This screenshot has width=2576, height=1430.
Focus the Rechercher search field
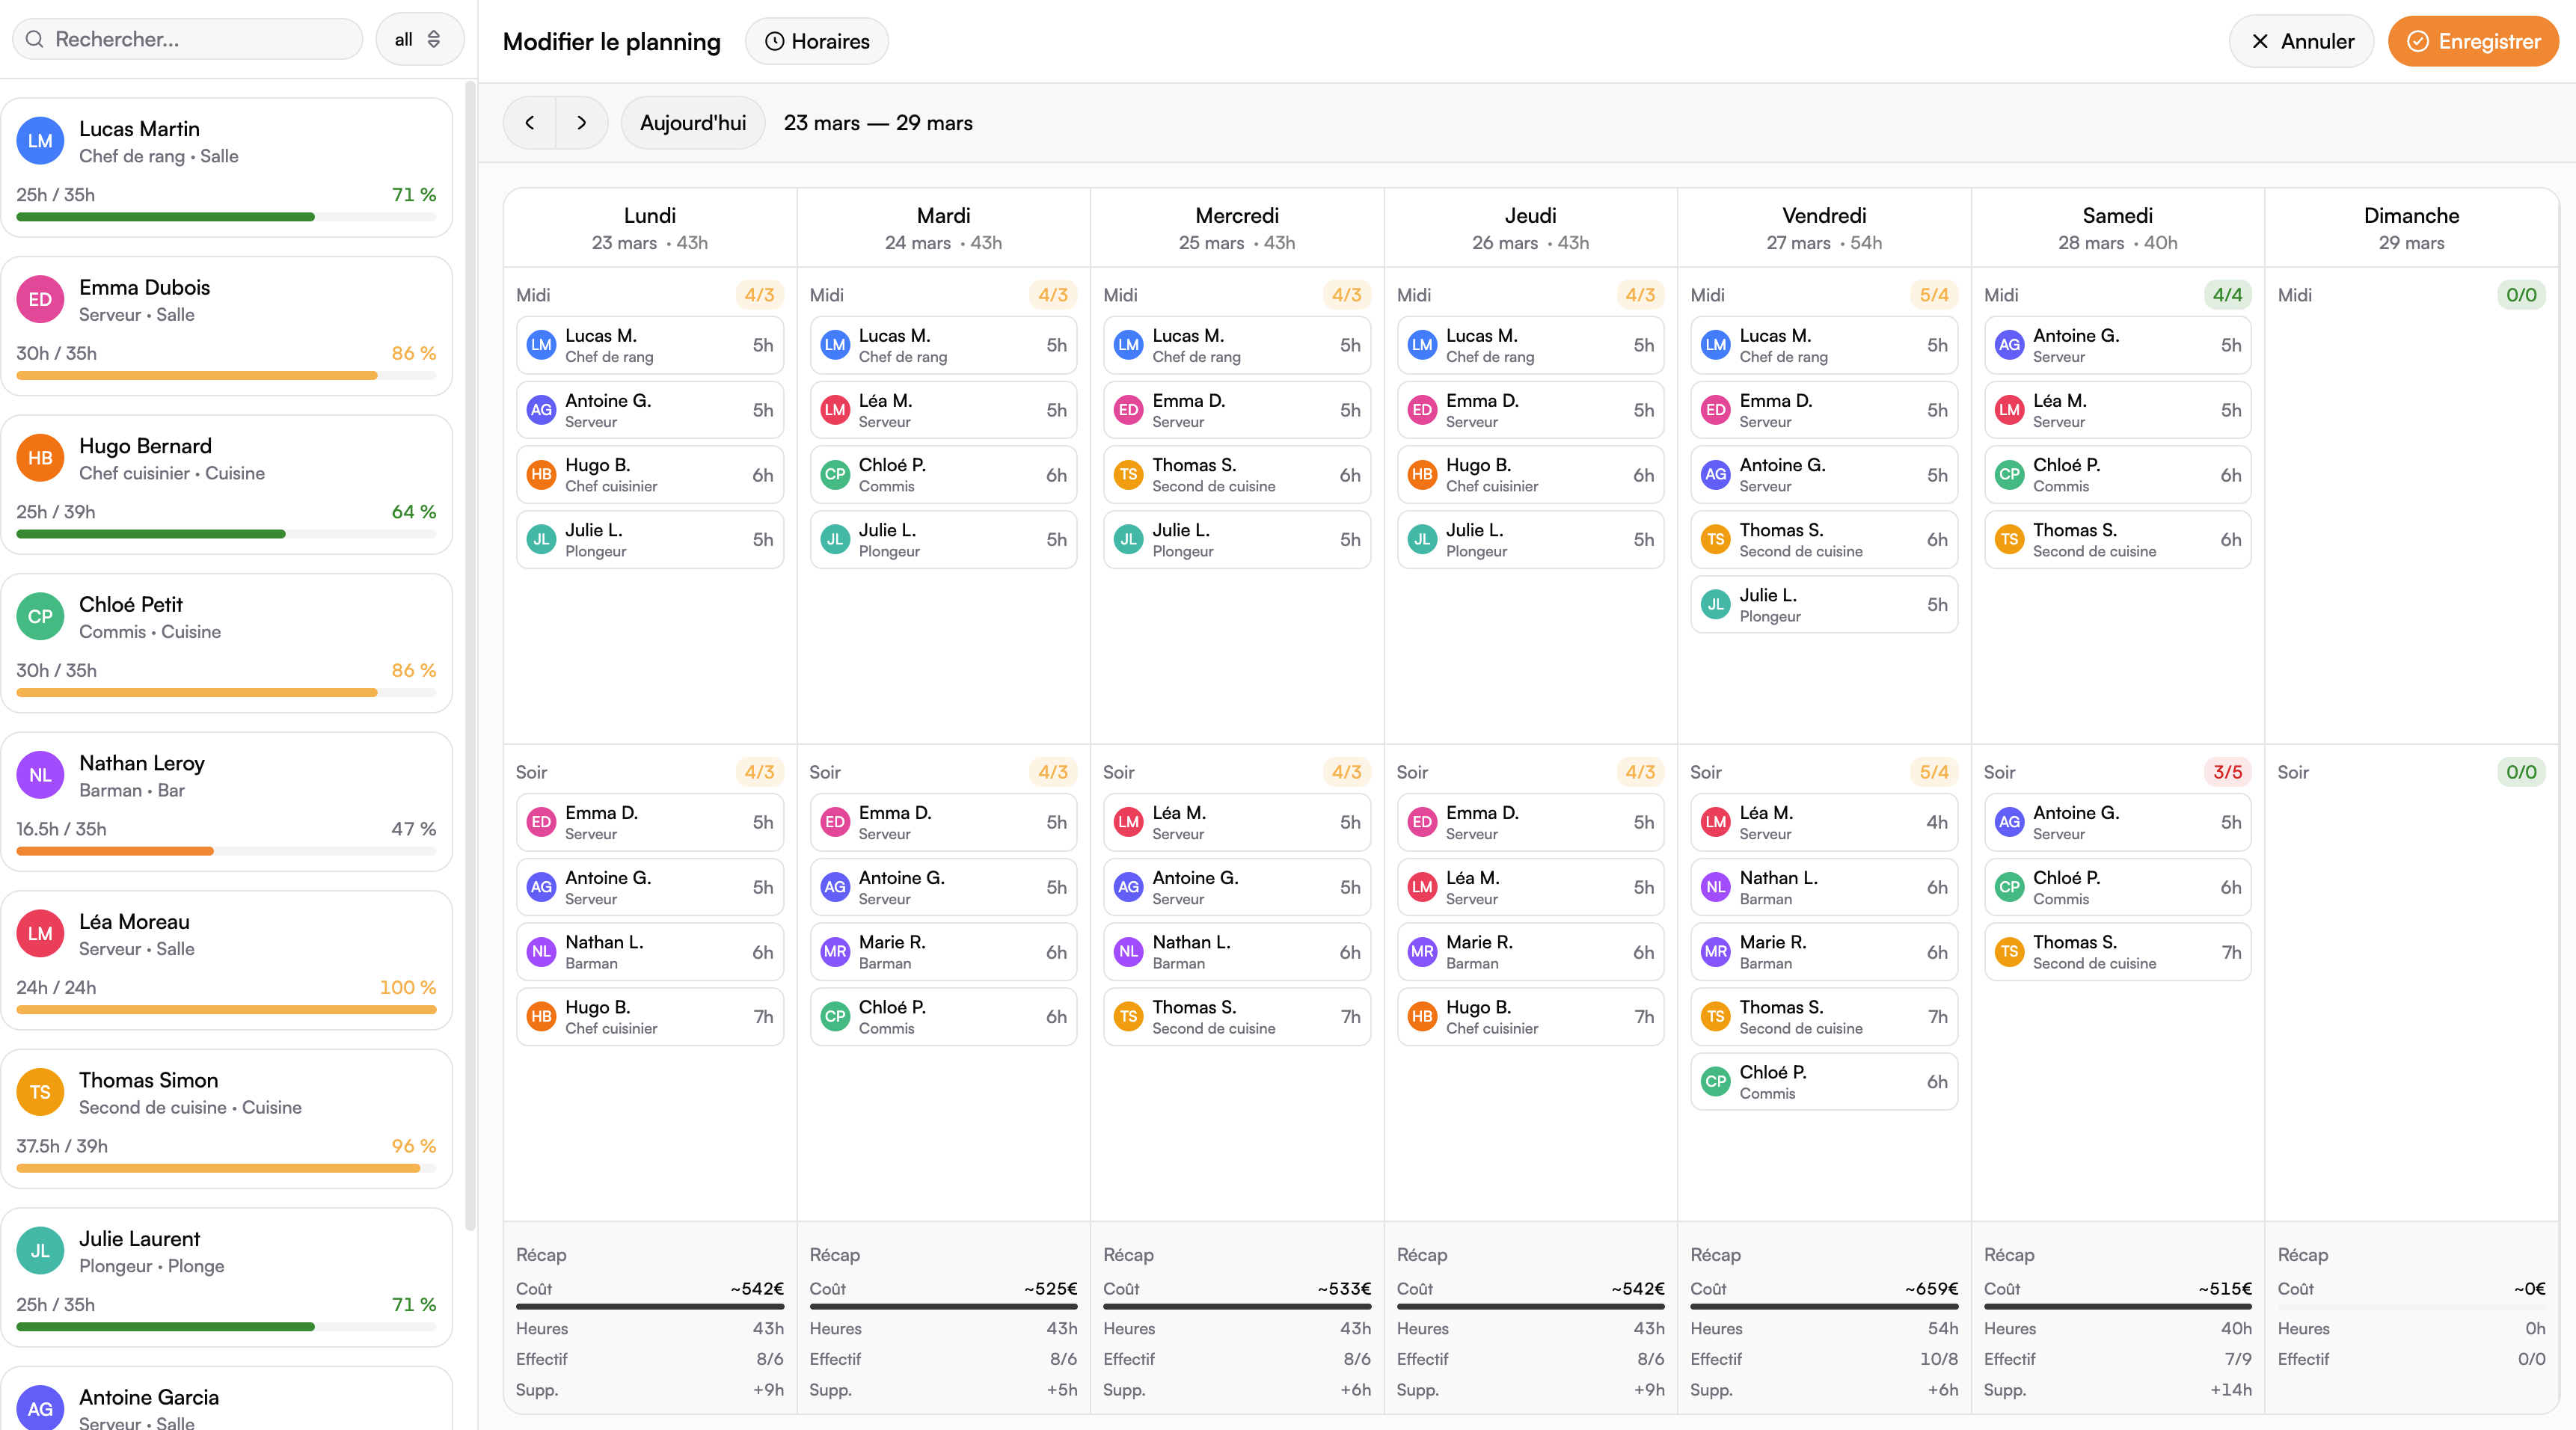pyautogui.click(x=200, y=39)
